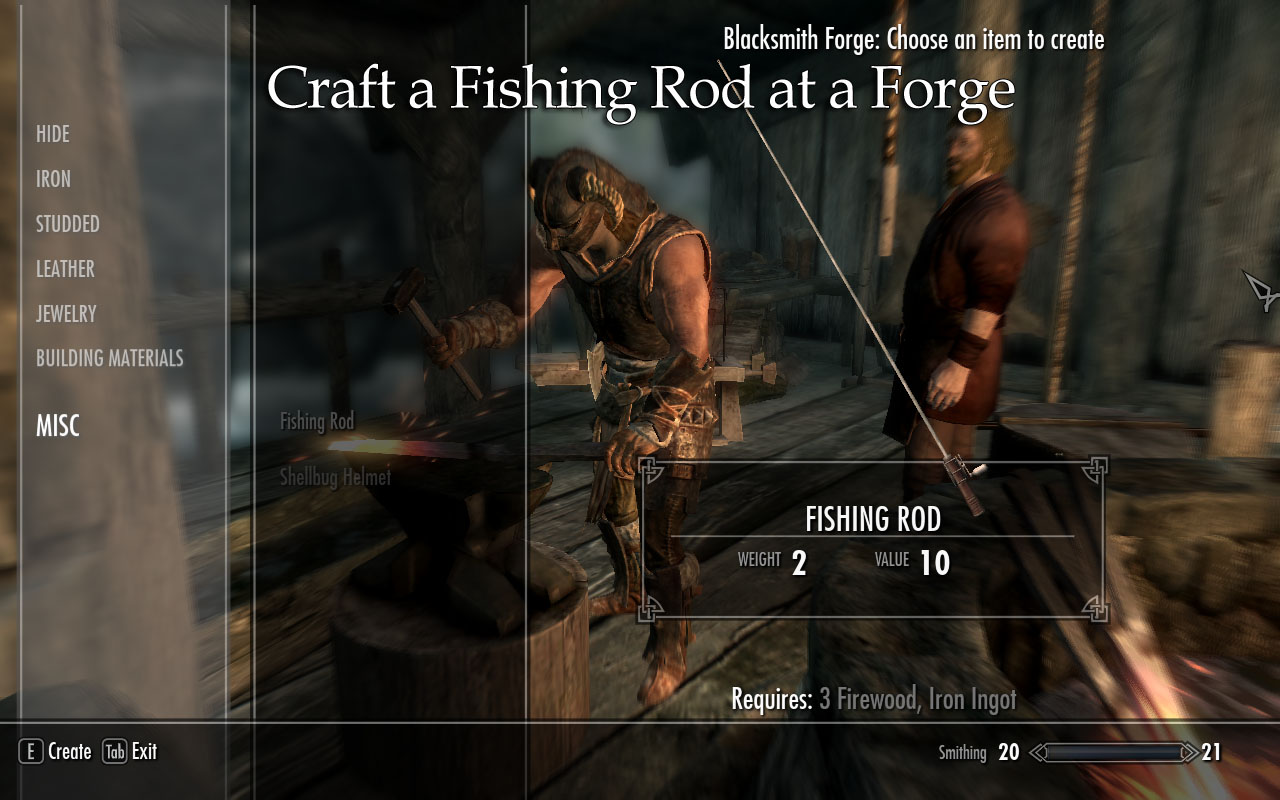Click the Smithing skill progress bar

(1113, 752)
